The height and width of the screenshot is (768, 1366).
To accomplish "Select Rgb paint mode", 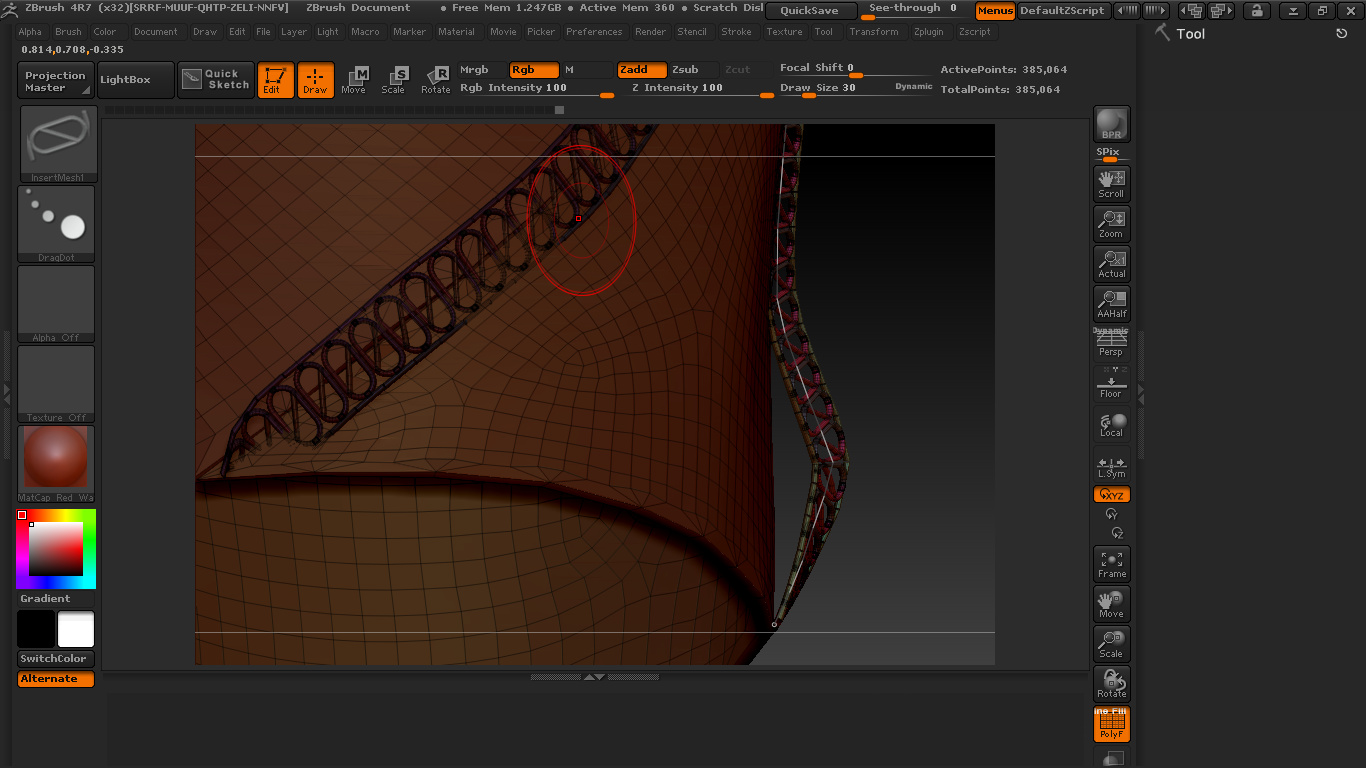I will (534, 70).
